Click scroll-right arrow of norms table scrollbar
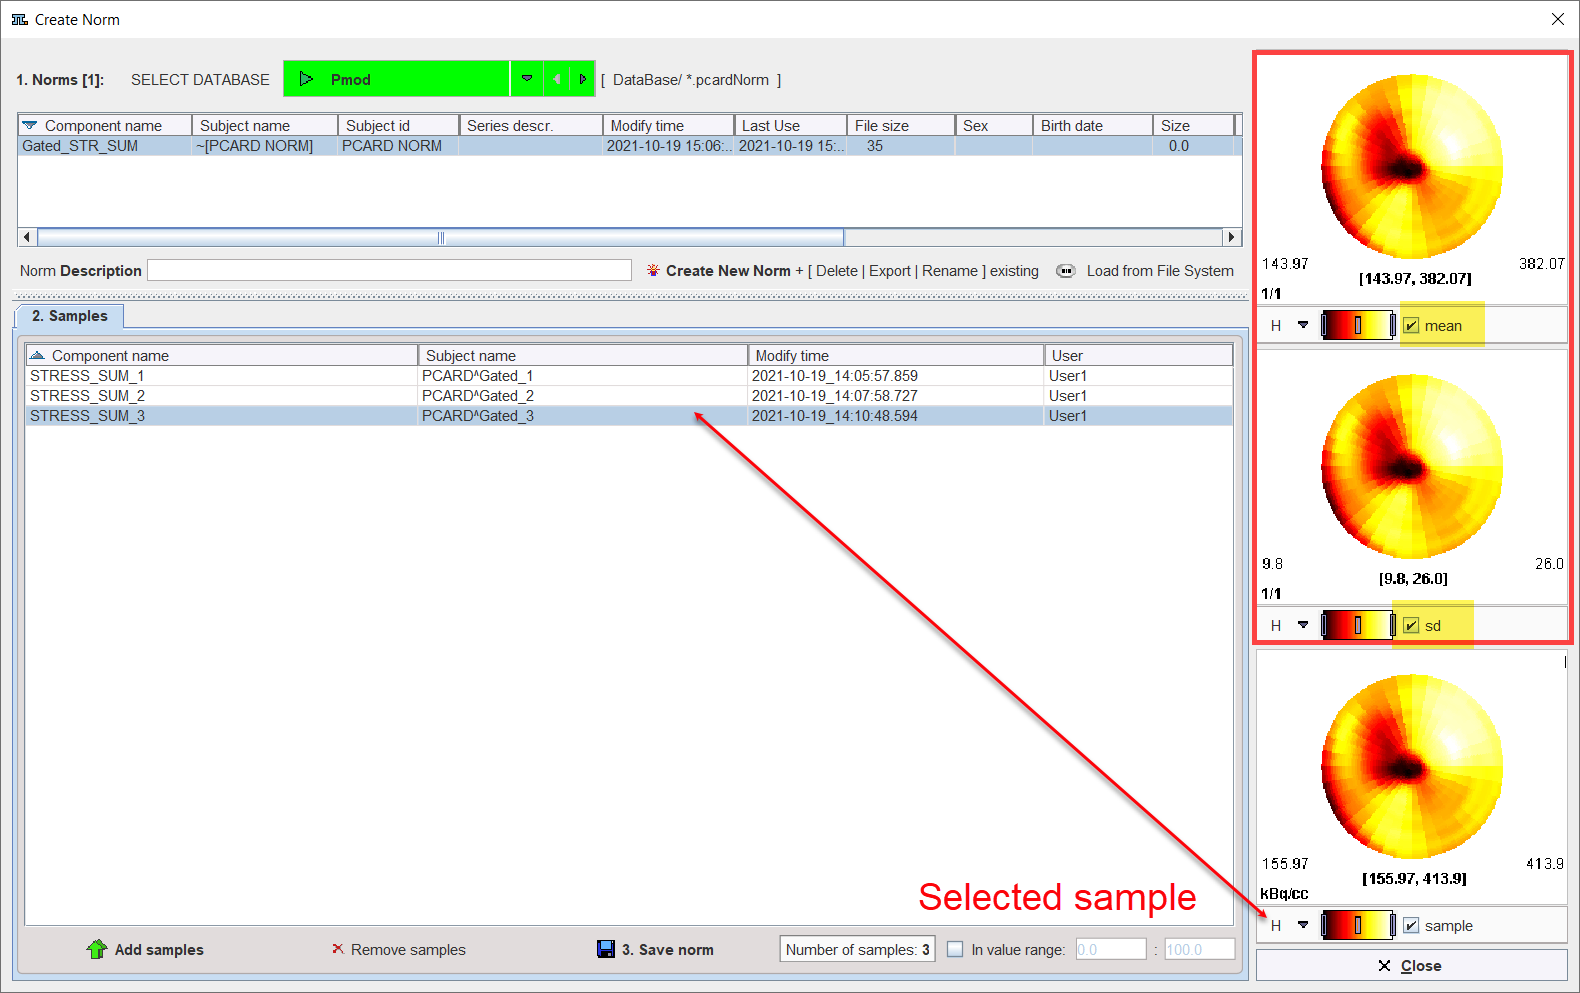The height and width of the screenshot is (993, 1580). point(1232,237)
